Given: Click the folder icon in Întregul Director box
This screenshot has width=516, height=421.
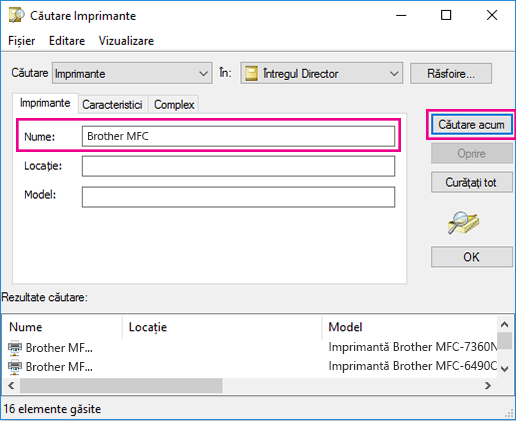Looking at the screenshot, I should [251, 73].
